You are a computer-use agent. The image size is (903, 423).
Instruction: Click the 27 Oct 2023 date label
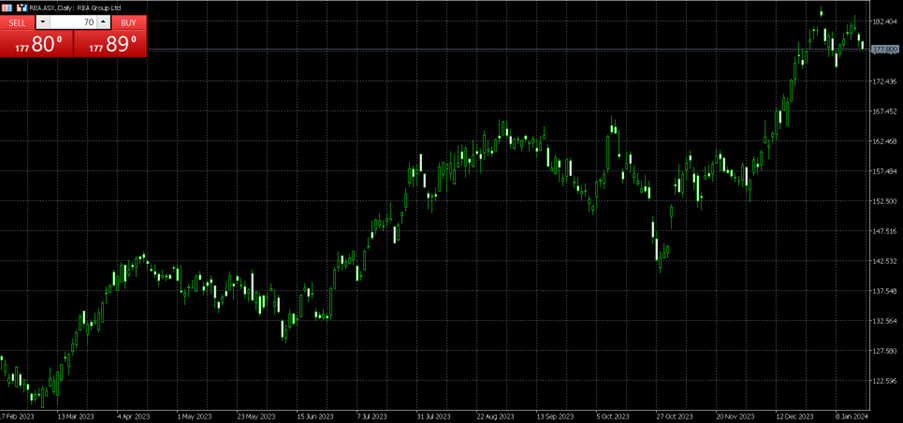[x=674, y=416]
